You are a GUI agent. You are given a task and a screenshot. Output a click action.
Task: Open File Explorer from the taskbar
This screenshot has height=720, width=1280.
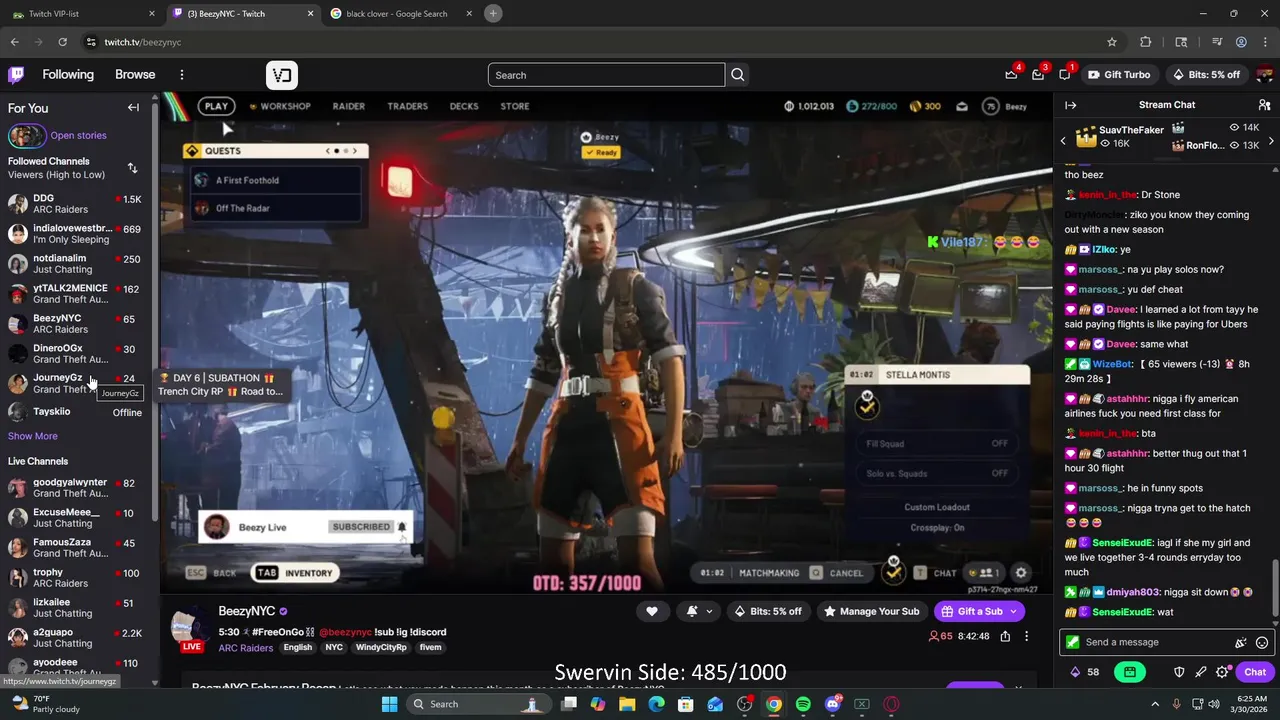[627, 704]
